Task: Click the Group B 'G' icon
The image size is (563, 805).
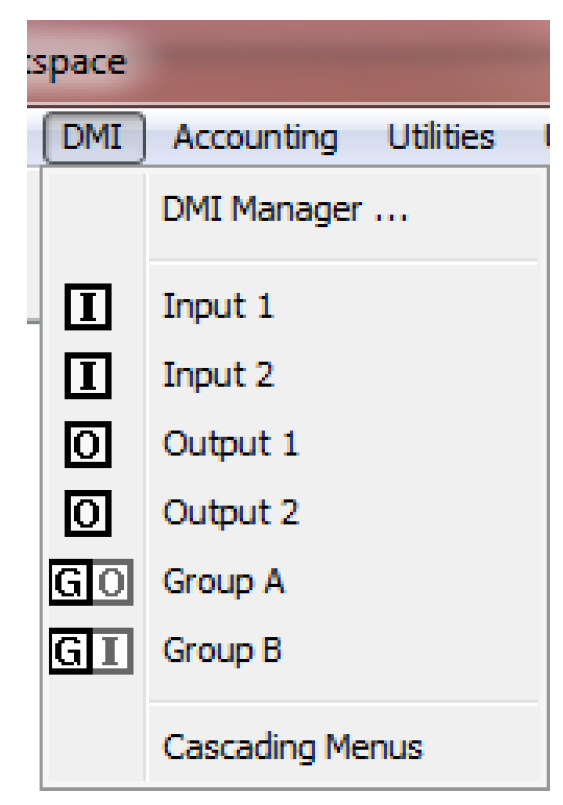Action: 70,651
